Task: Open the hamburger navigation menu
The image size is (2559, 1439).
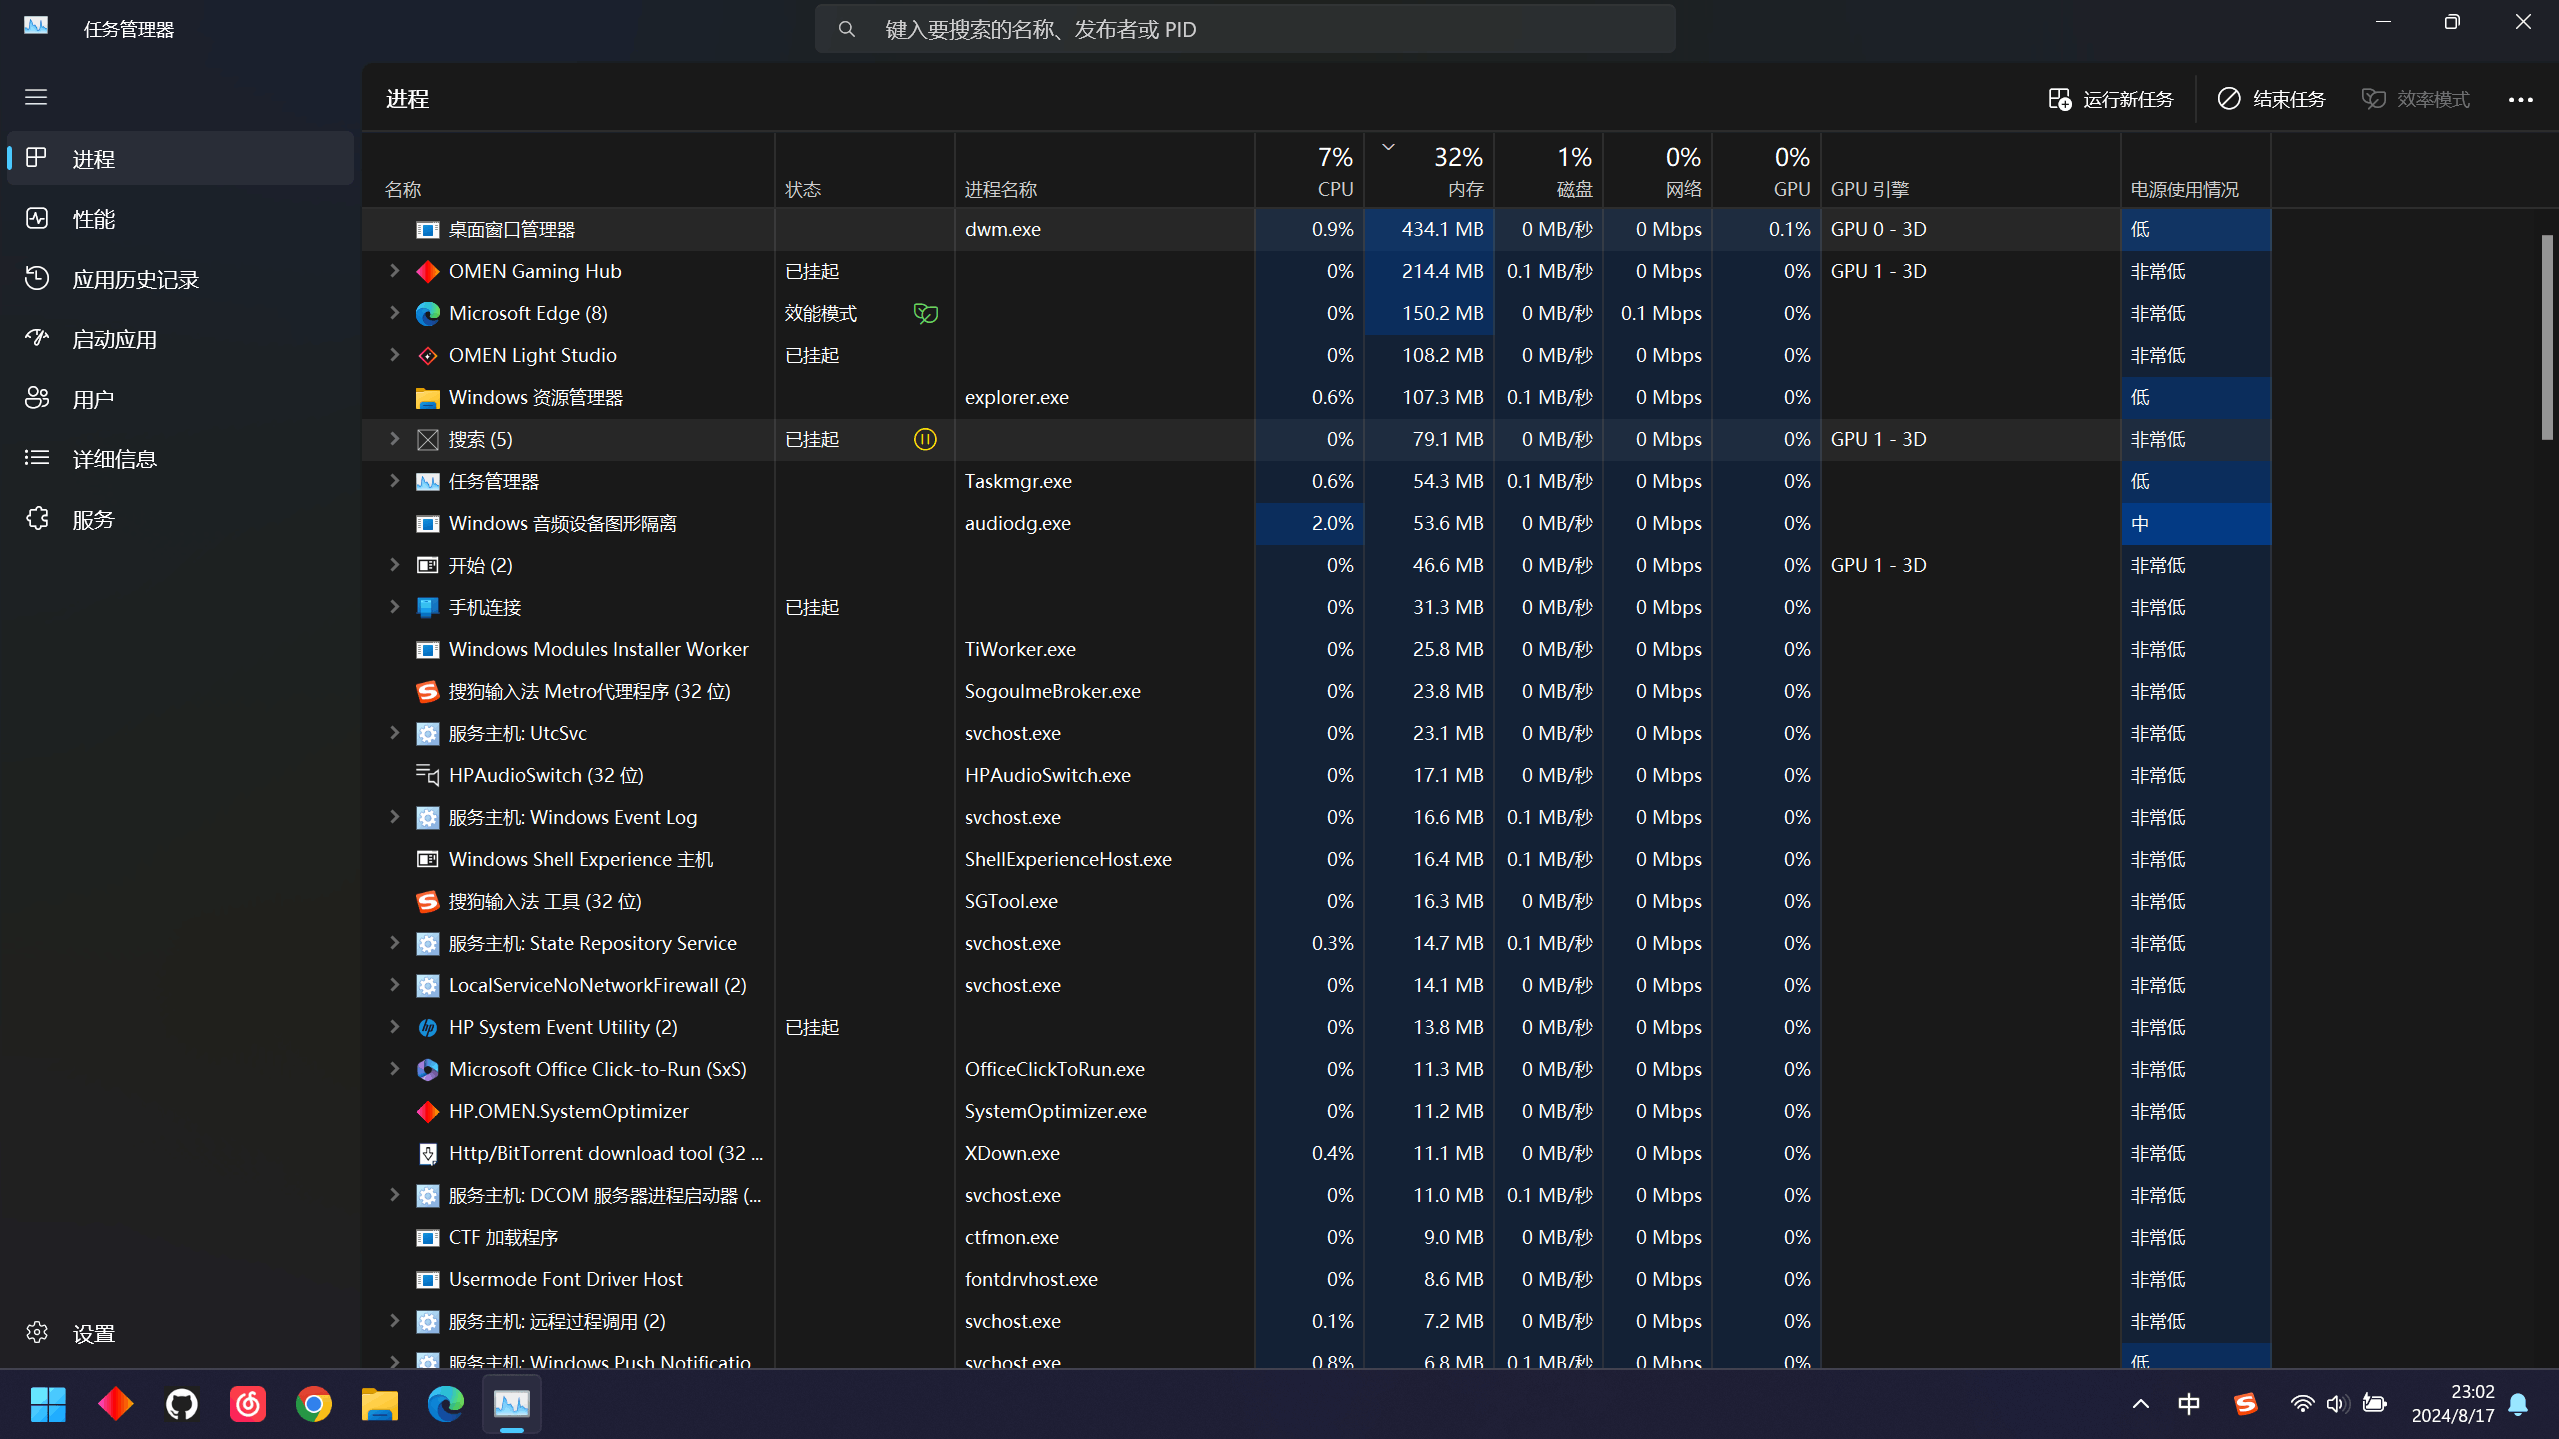Action: (x=36, y=97)
